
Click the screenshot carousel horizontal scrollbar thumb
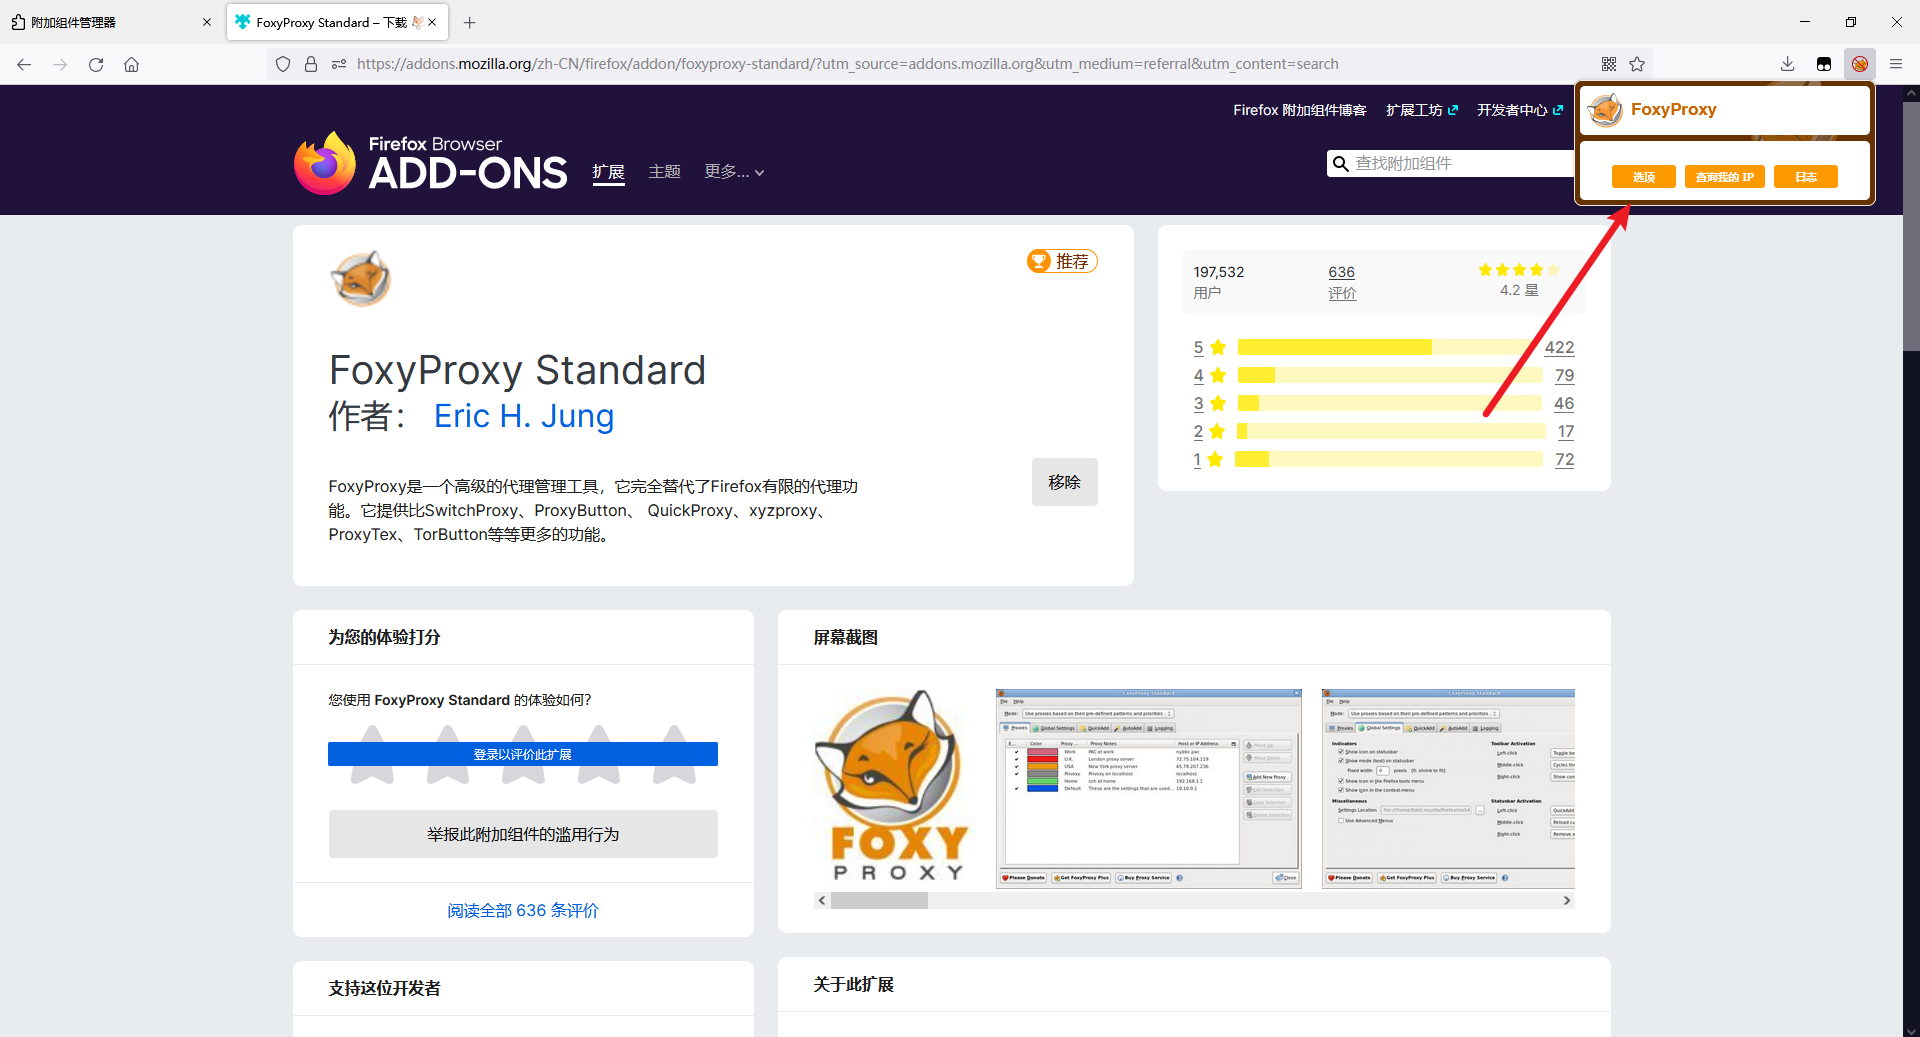click(879, 901)
